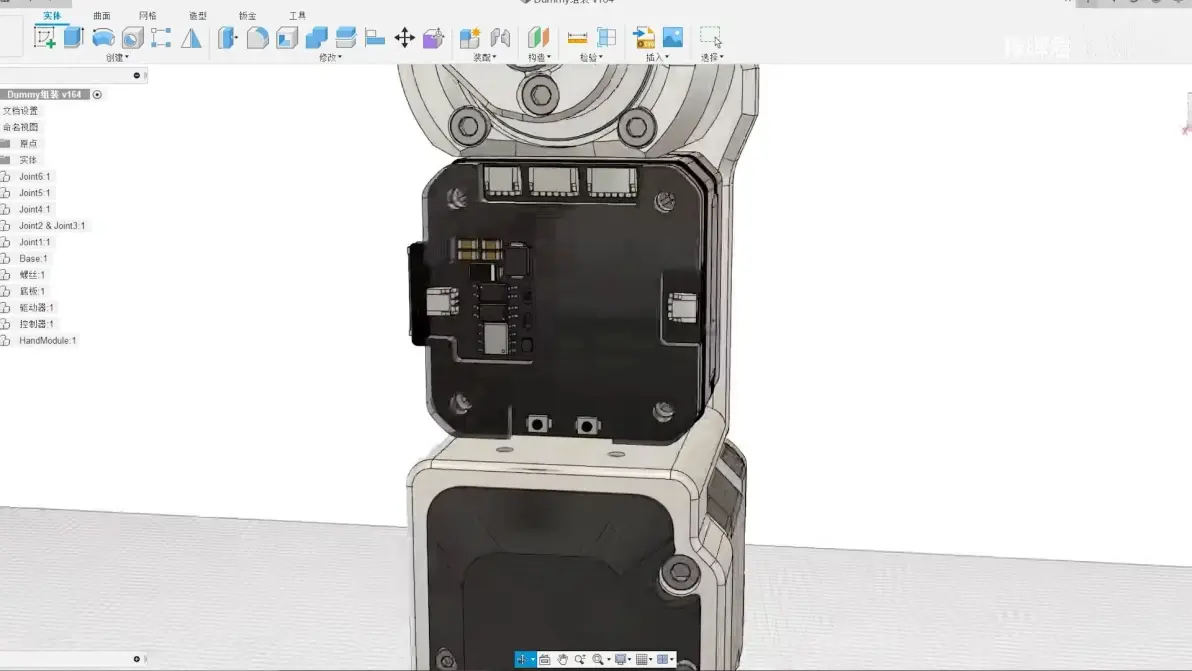Open the Viewports dropdown arrow
Viewport: 1192px width, 671px height.
pyautogui.click(x=671, y=660)
